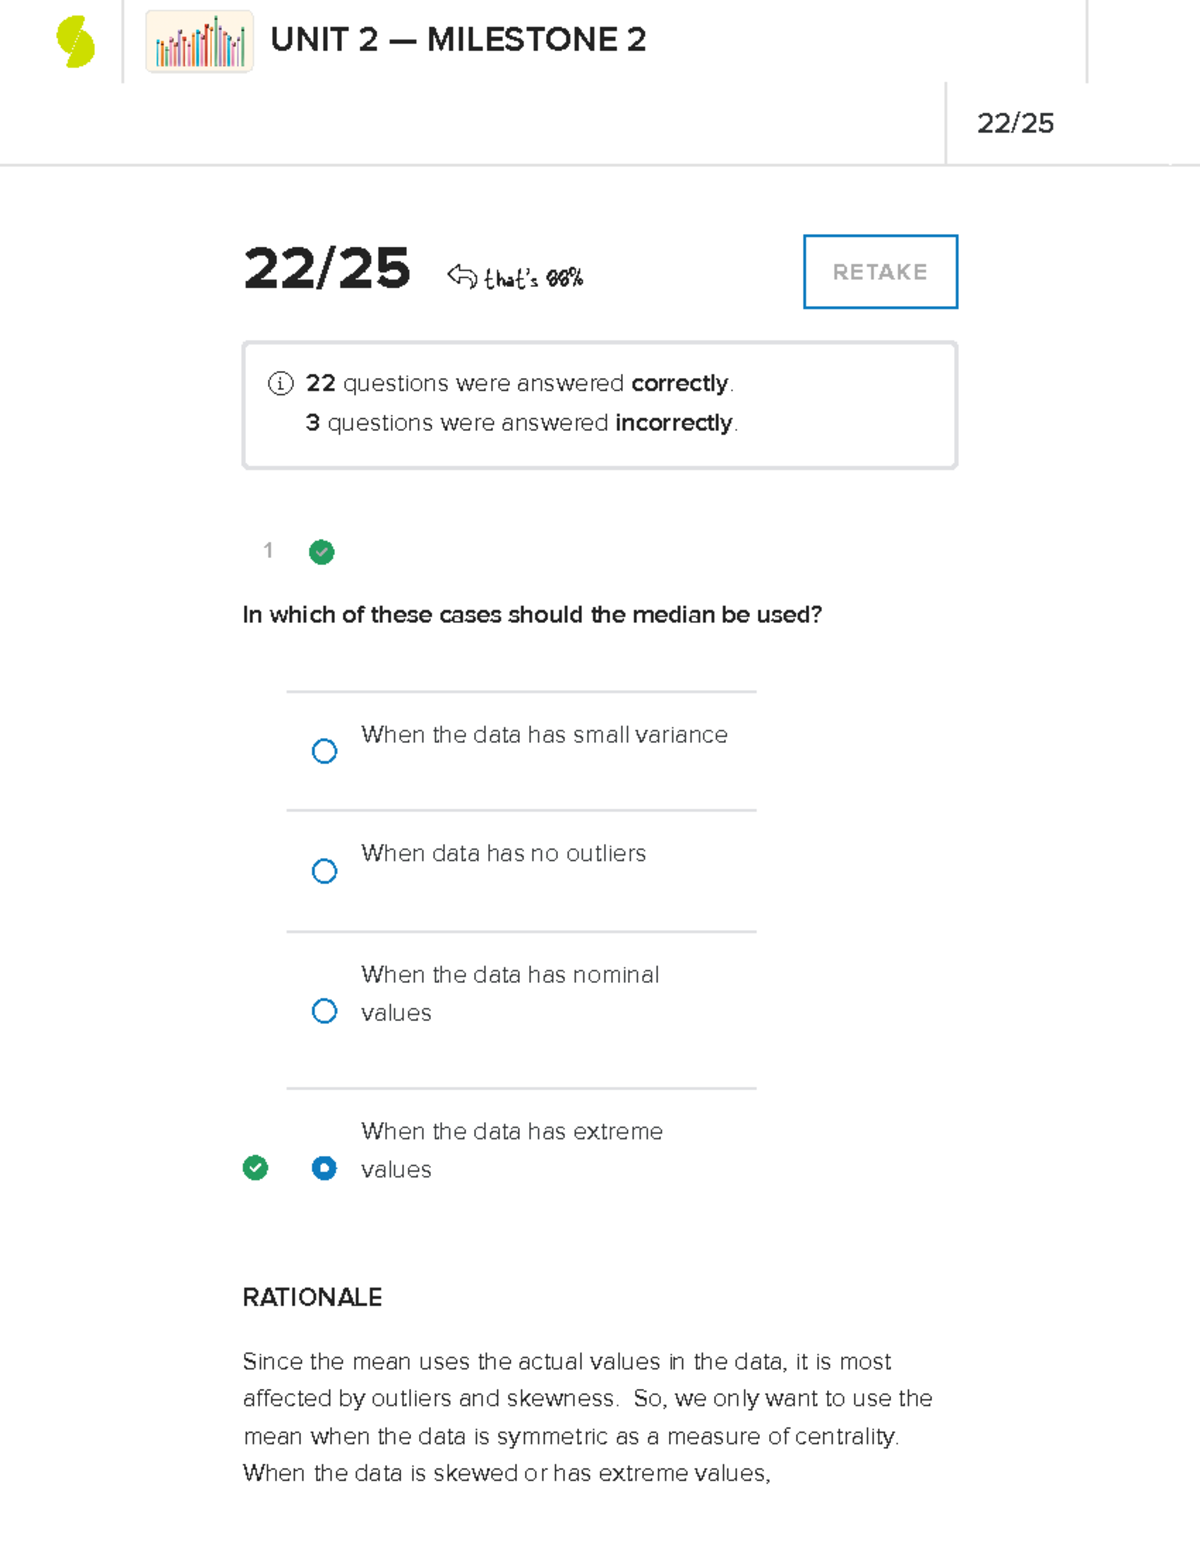Select 'When data has no outliers'

(324, 871)
